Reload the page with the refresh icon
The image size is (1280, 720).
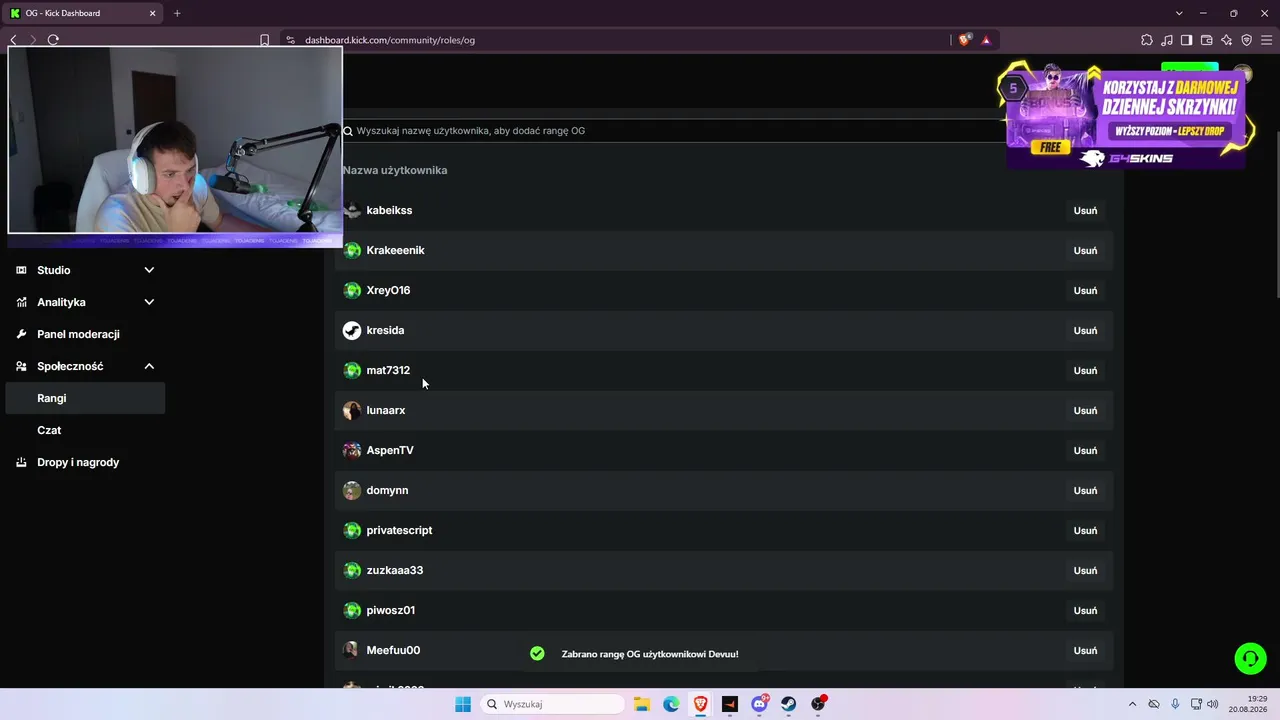(53, 40)
